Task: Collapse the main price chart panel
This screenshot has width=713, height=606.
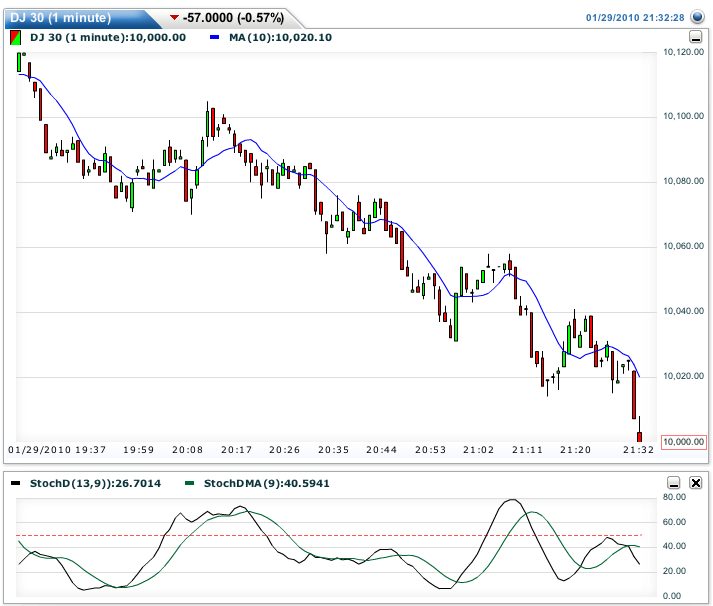Action: [695, 37]
